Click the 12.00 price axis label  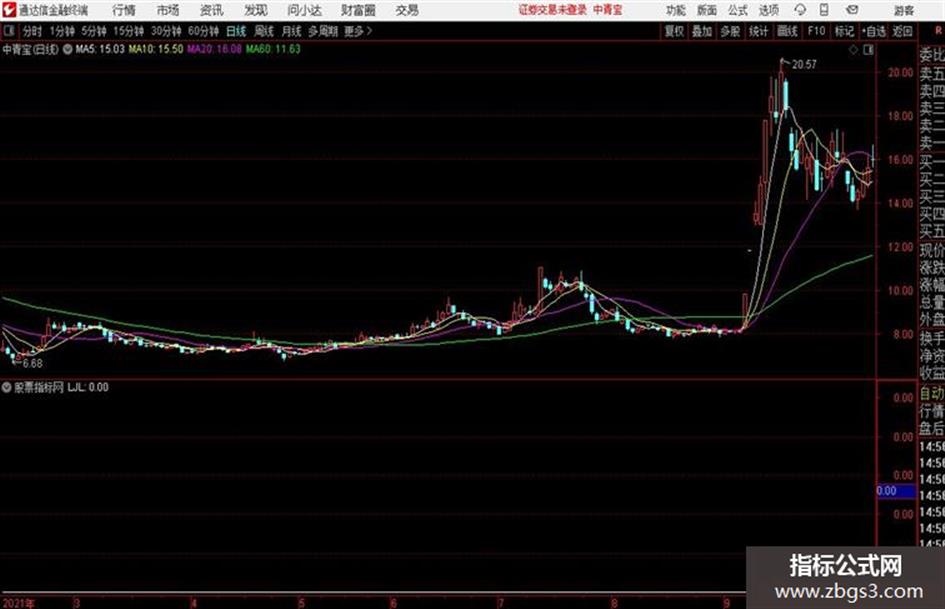pos(900,247)
